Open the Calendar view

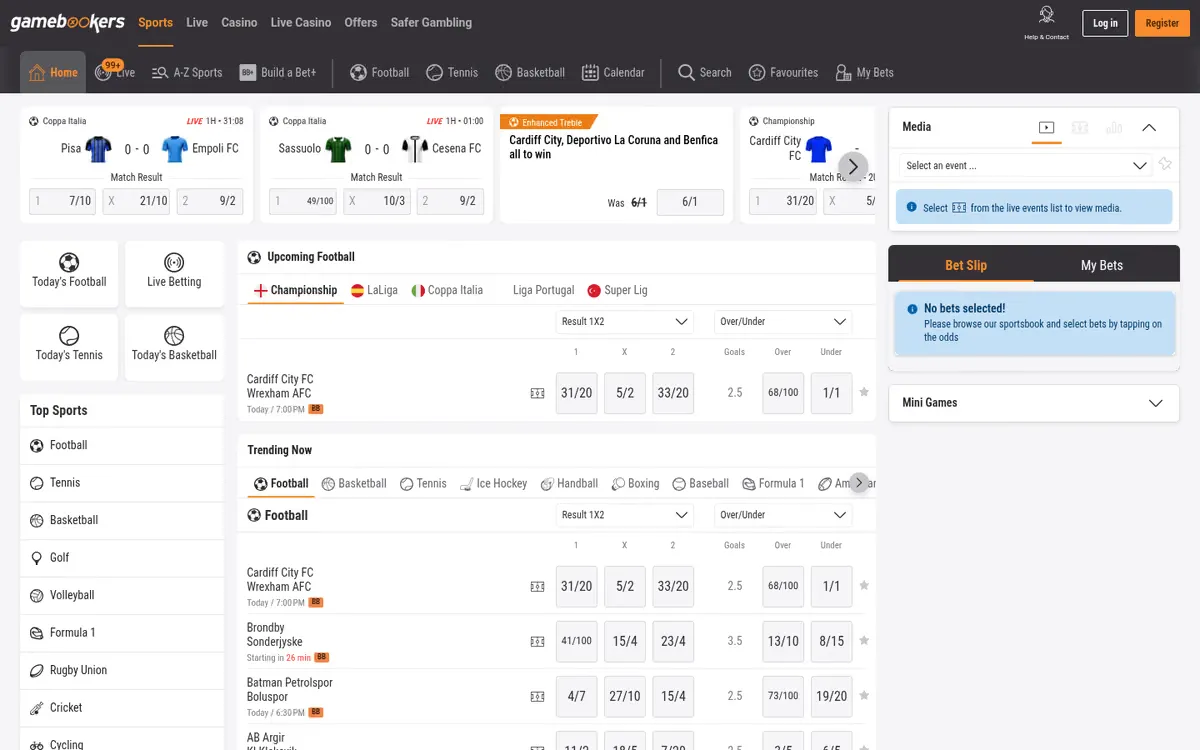[x=613, y=72]
